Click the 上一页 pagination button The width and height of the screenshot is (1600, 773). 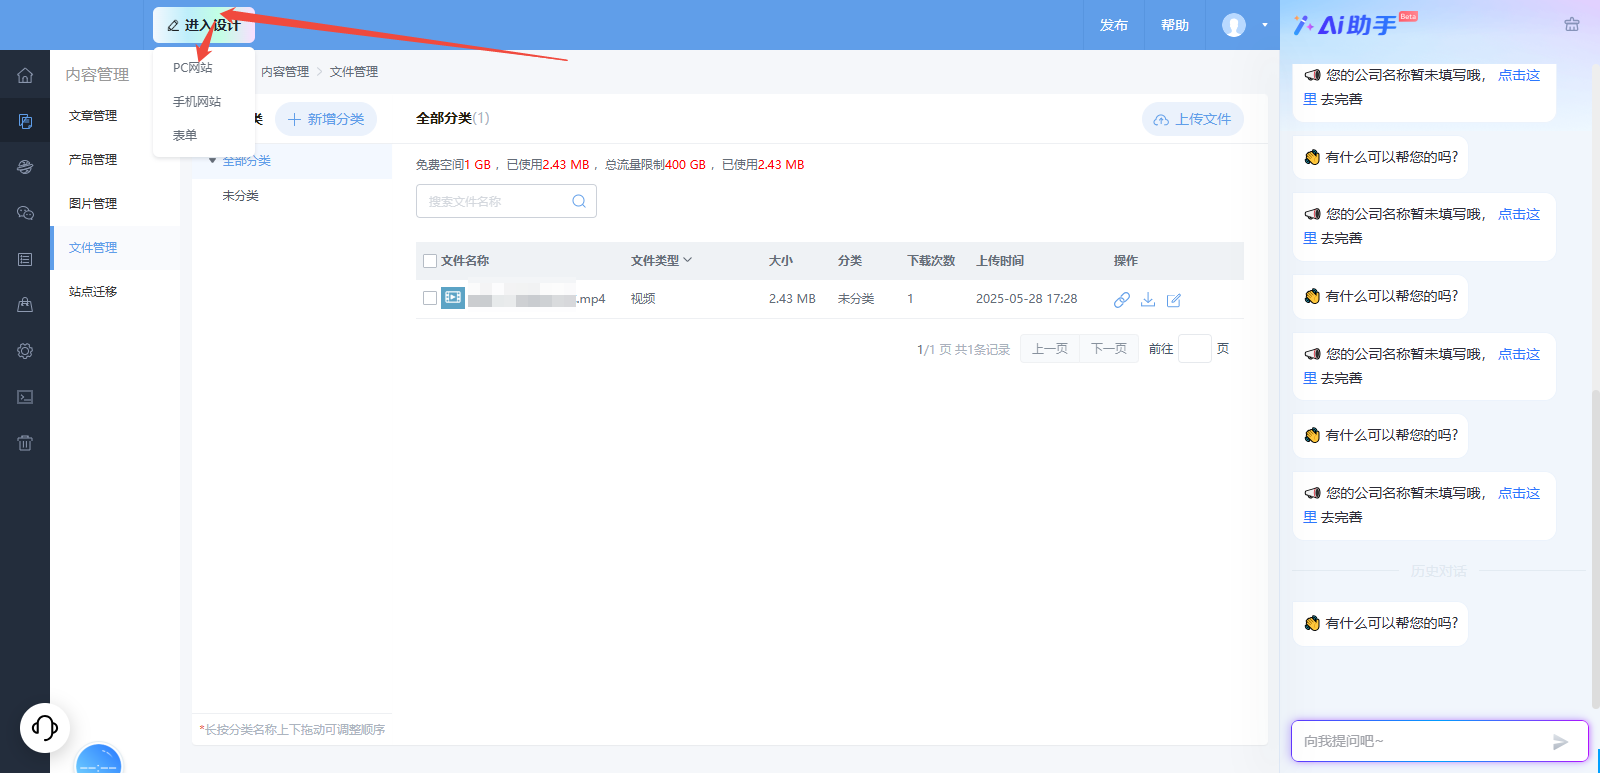pyautogui.click(x=1050, y=349)
